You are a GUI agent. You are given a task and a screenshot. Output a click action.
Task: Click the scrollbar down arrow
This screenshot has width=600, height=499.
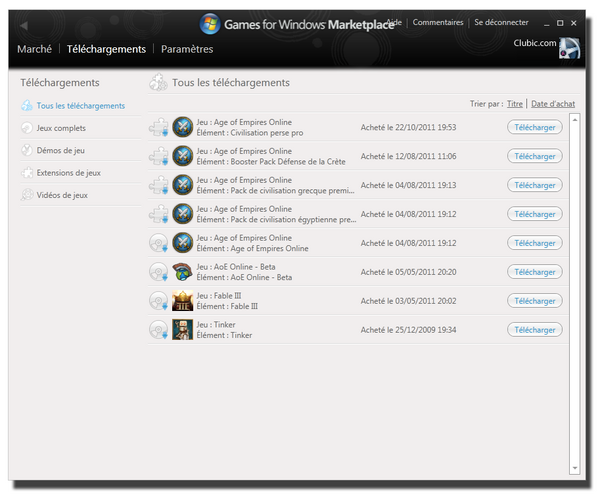point(575,468)
